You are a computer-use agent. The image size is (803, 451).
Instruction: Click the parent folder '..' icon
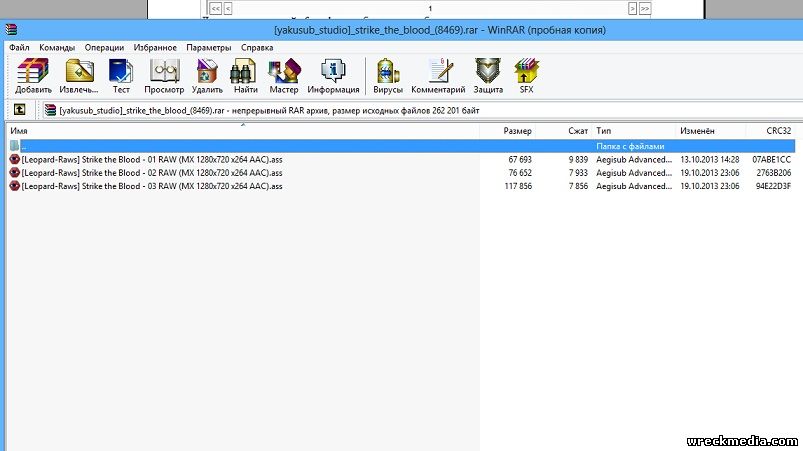[14, 146]
